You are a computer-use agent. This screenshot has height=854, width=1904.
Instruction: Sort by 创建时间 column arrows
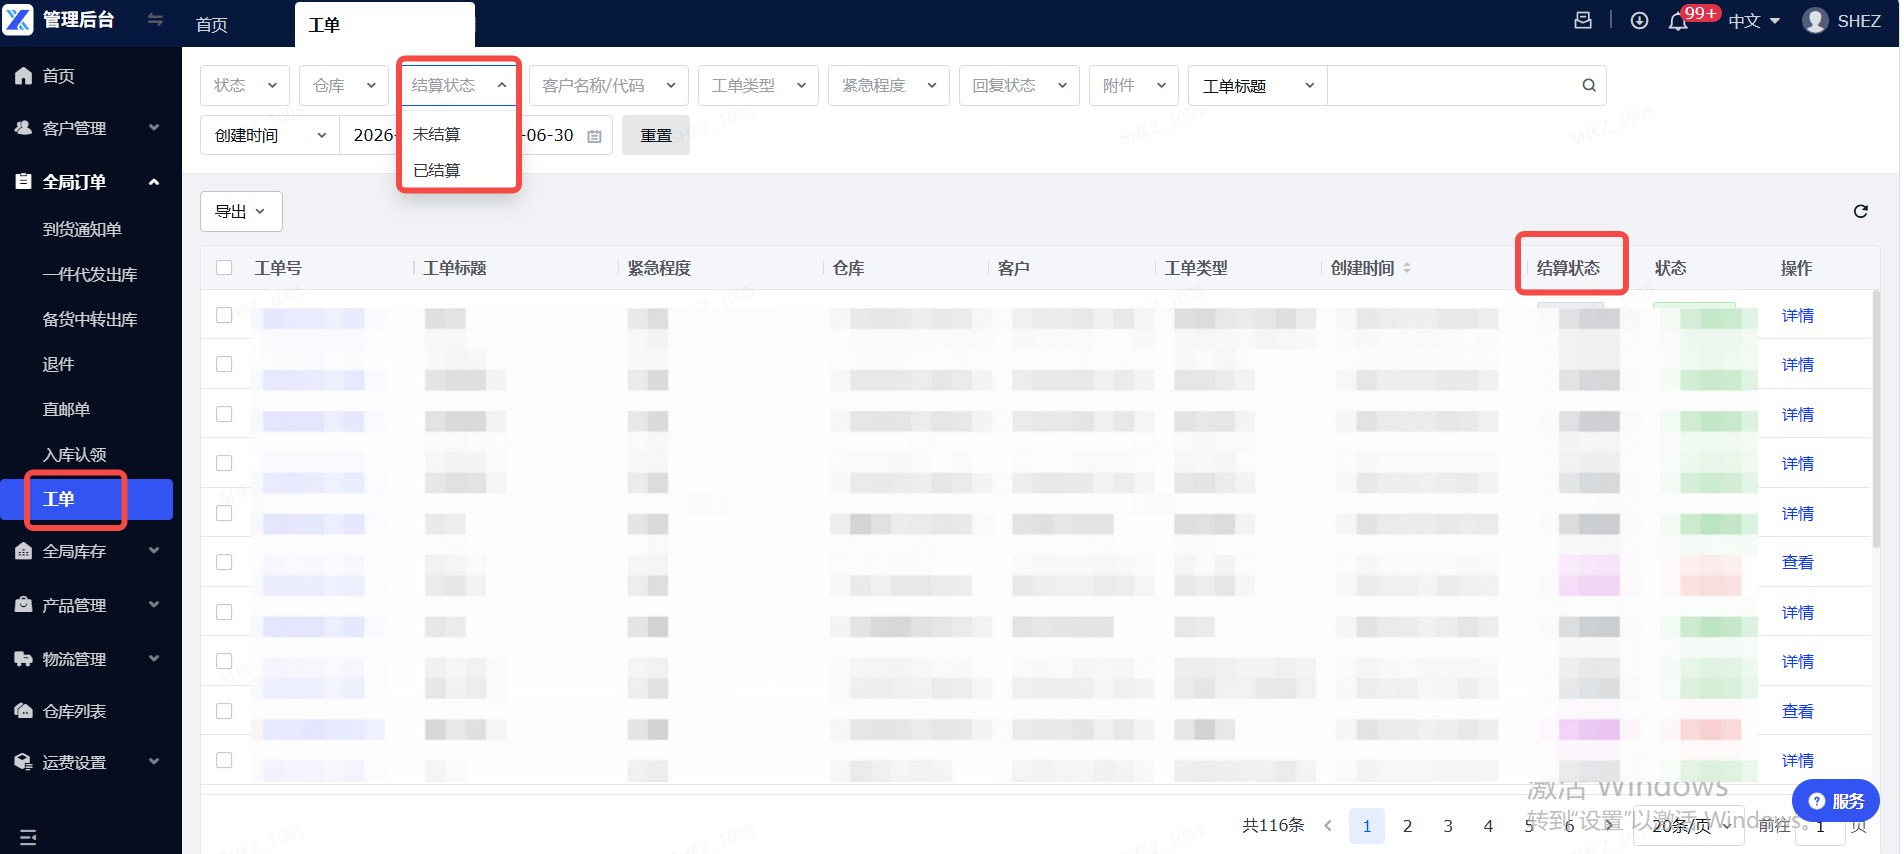point(1407,268)
